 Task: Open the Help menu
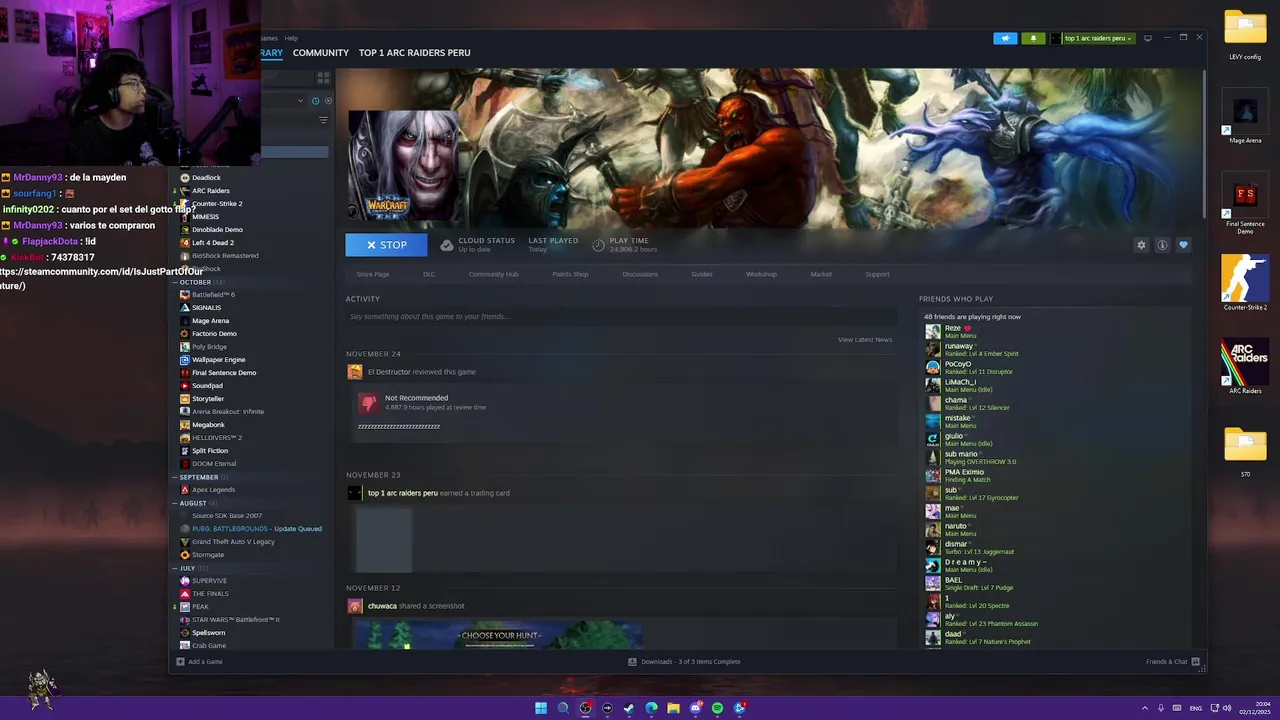291,38
